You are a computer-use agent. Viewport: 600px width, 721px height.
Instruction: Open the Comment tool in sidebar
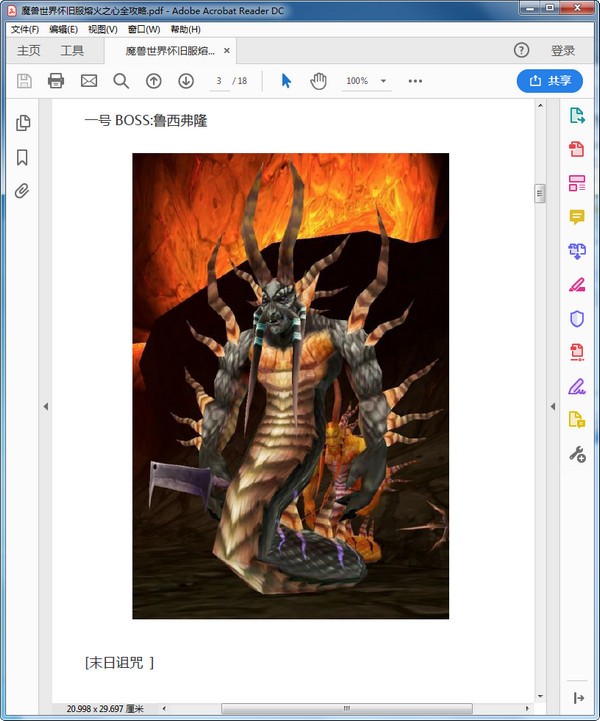(x=577, y=217)
